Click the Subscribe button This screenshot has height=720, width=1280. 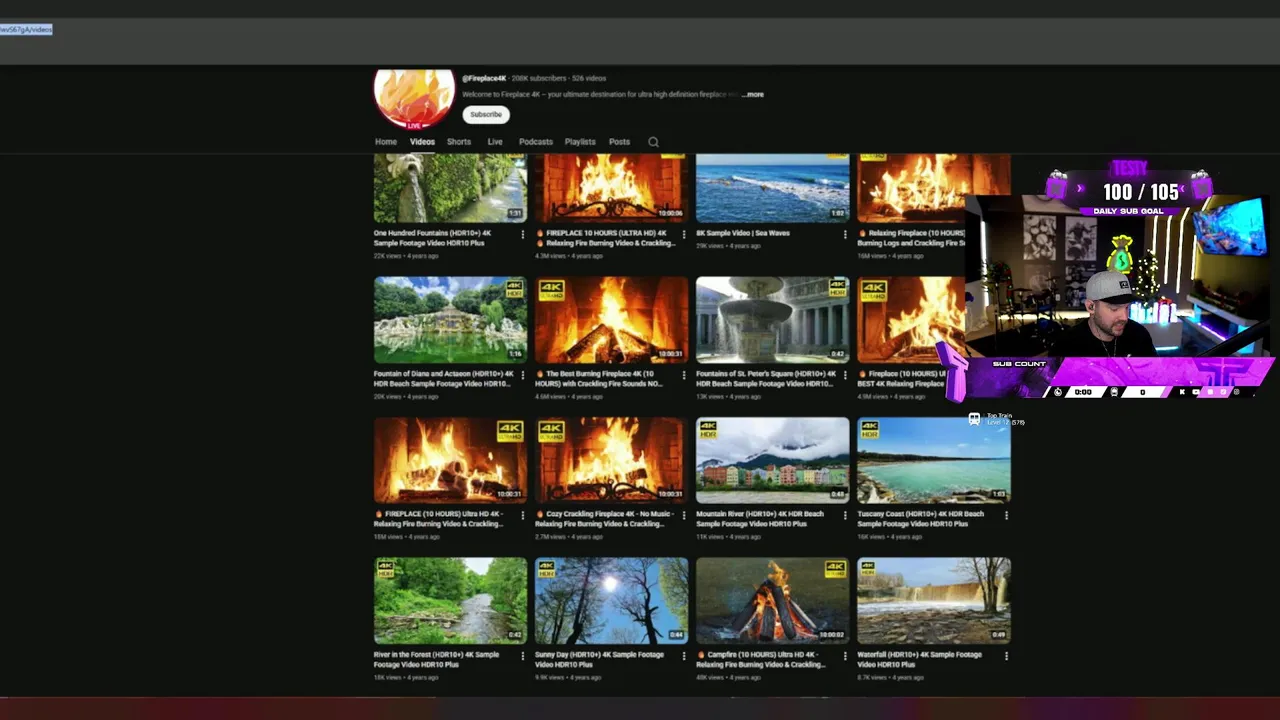(x=486, y=114)
